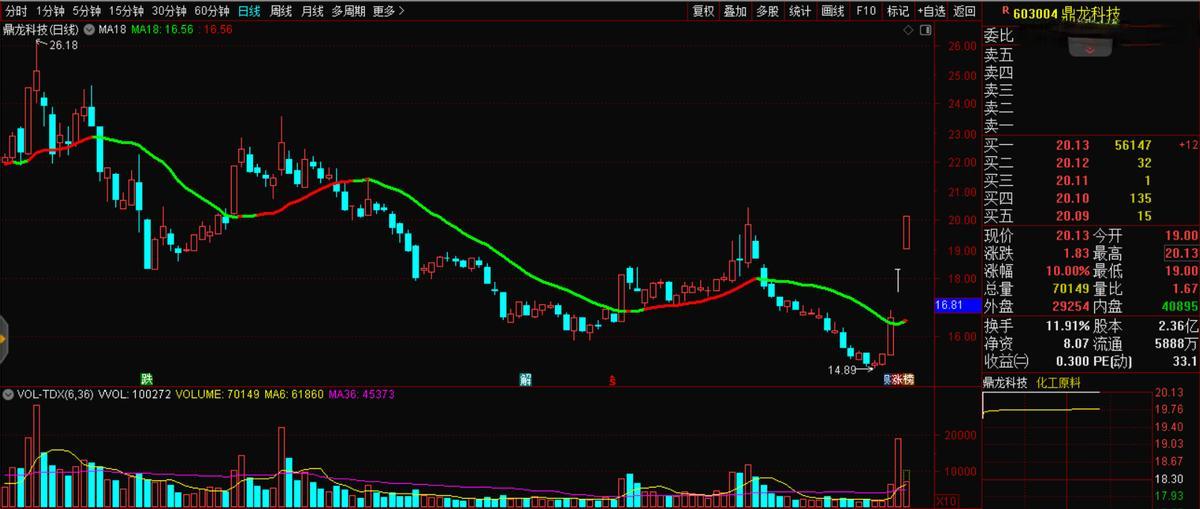Click the green 跌 marker on timeline
1200x509 pixels.
click(147, 379)
